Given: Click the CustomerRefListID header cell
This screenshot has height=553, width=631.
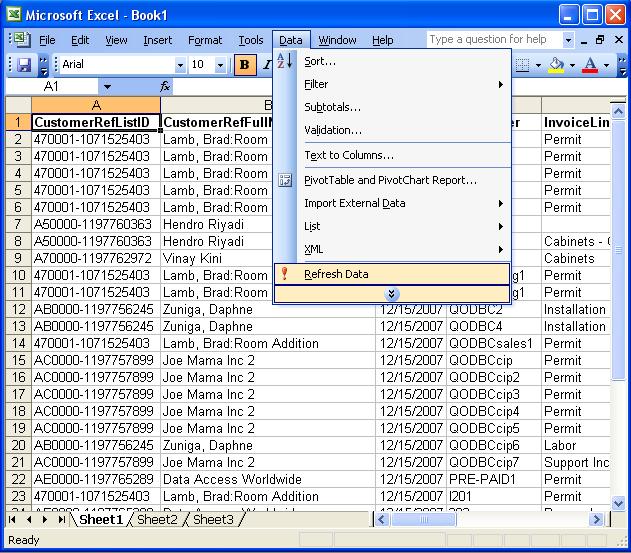Looking at the screenshot, I should tap(96, 122).
